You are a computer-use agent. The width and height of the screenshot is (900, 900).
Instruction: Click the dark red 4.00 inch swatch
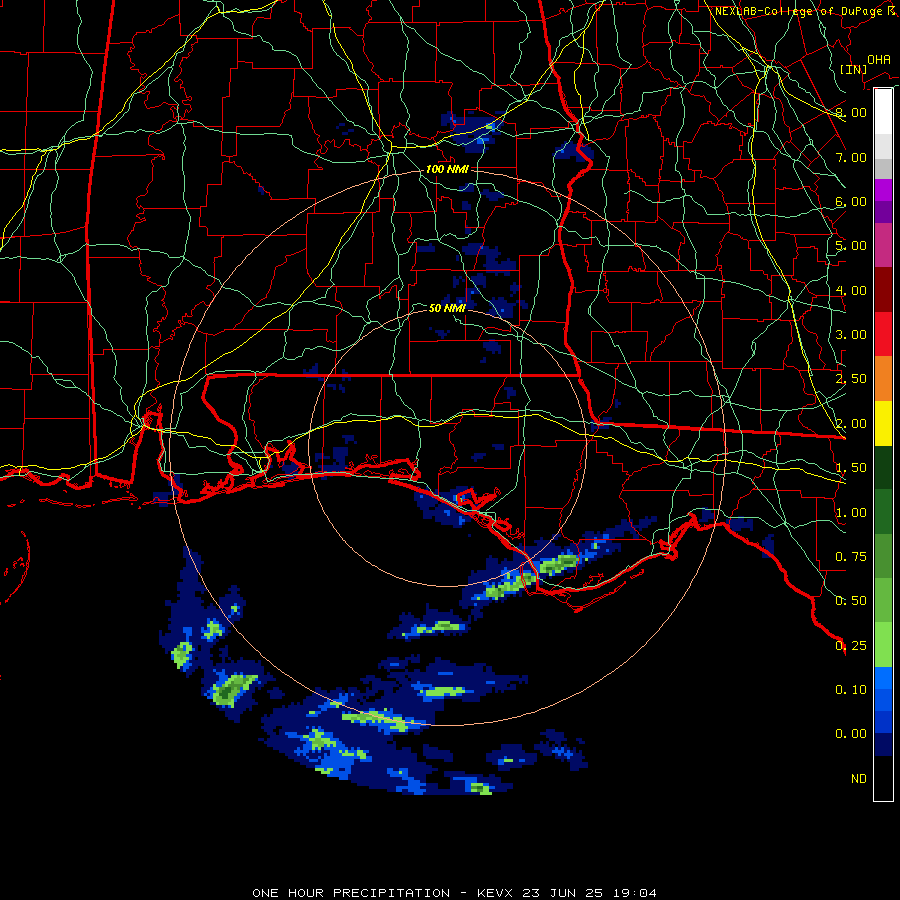coord(883,289)
